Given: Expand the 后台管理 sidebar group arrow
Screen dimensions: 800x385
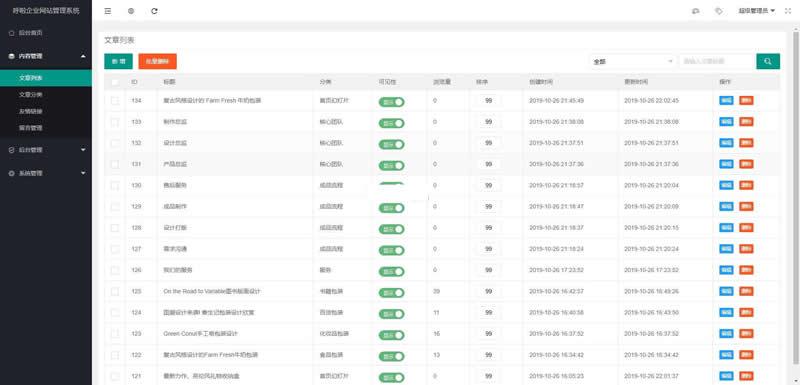Looking at the screenshot, I should 83,150.
